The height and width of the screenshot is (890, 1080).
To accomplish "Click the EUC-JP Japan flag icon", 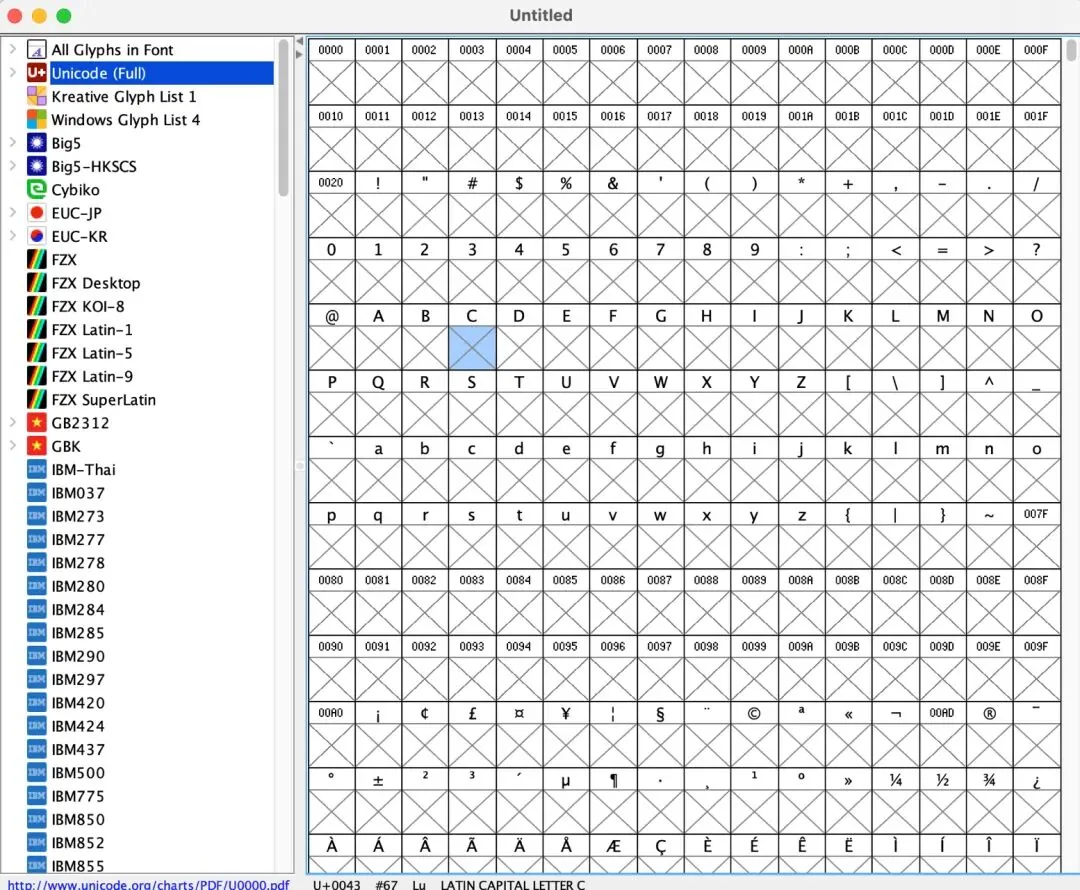I will coord(37,213).
